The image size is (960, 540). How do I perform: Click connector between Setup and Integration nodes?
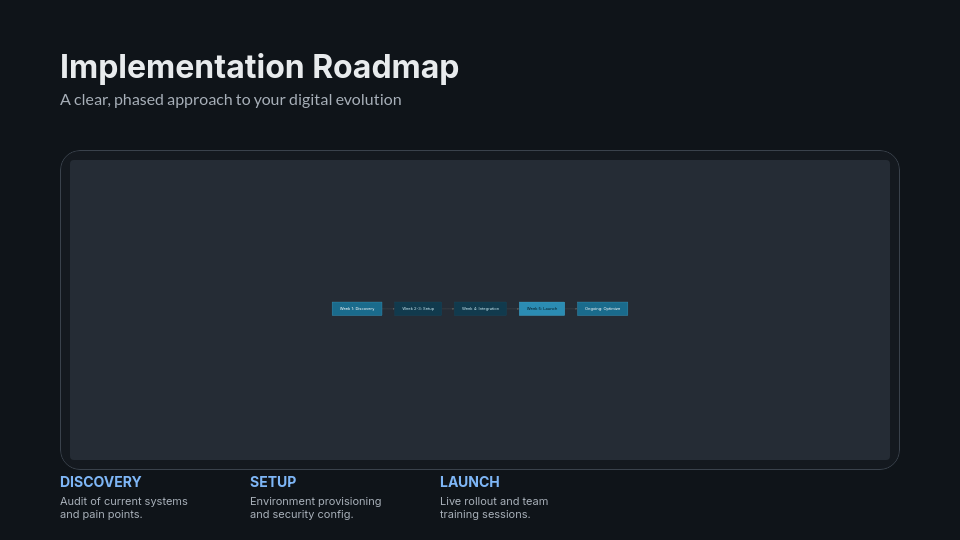click(x=448, y=309)
